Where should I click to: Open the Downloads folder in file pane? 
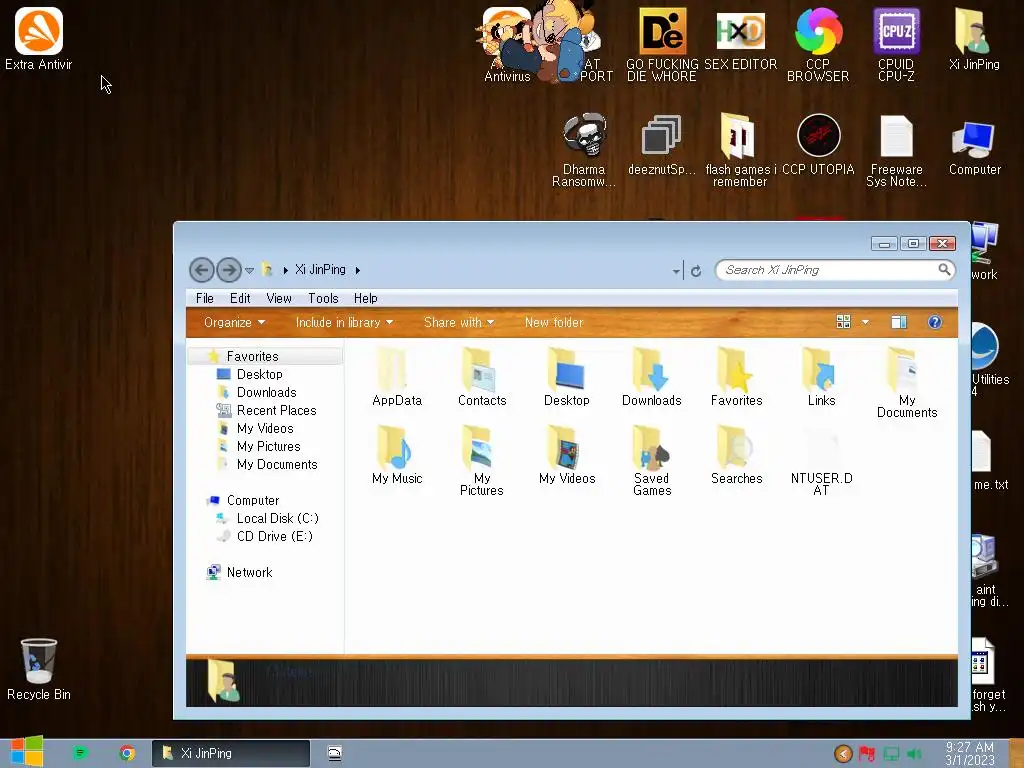point(652,377)
